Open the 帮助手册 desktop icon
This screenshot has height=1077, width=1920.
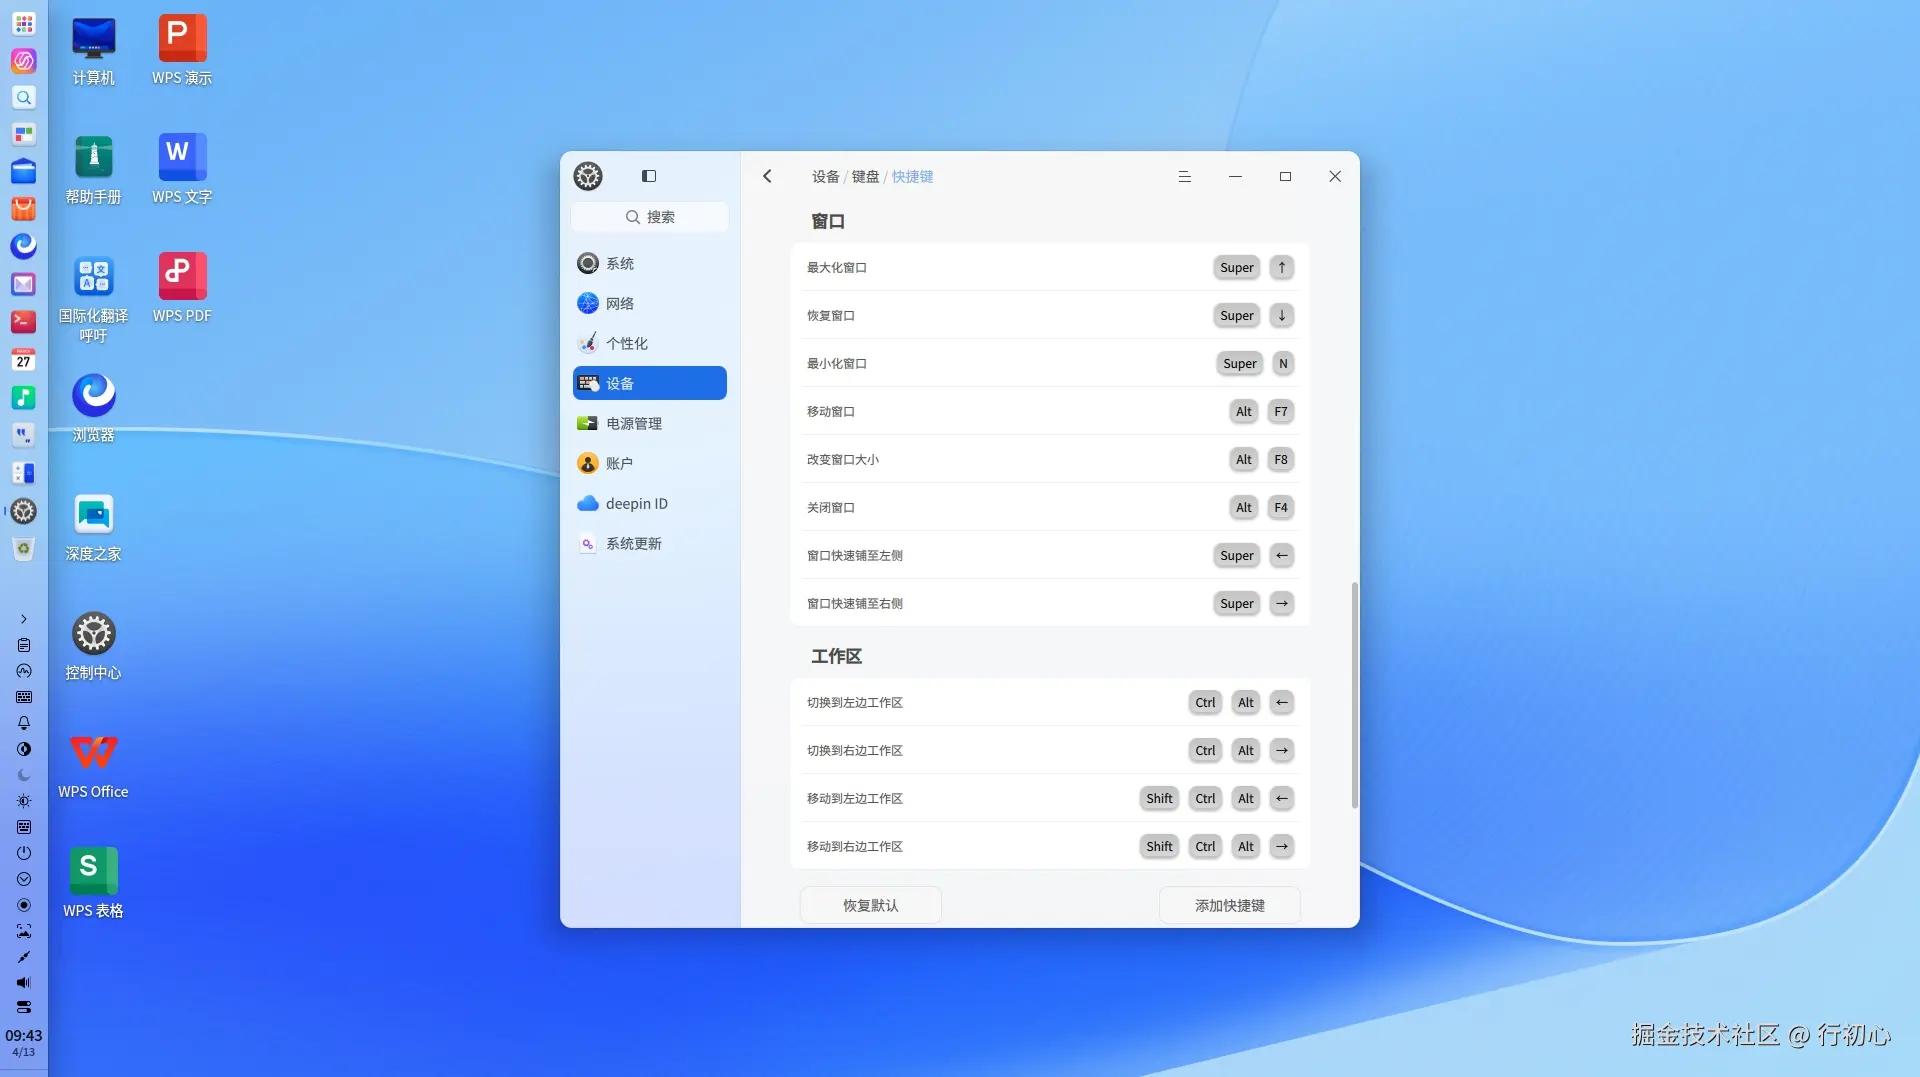coord(93,169)
